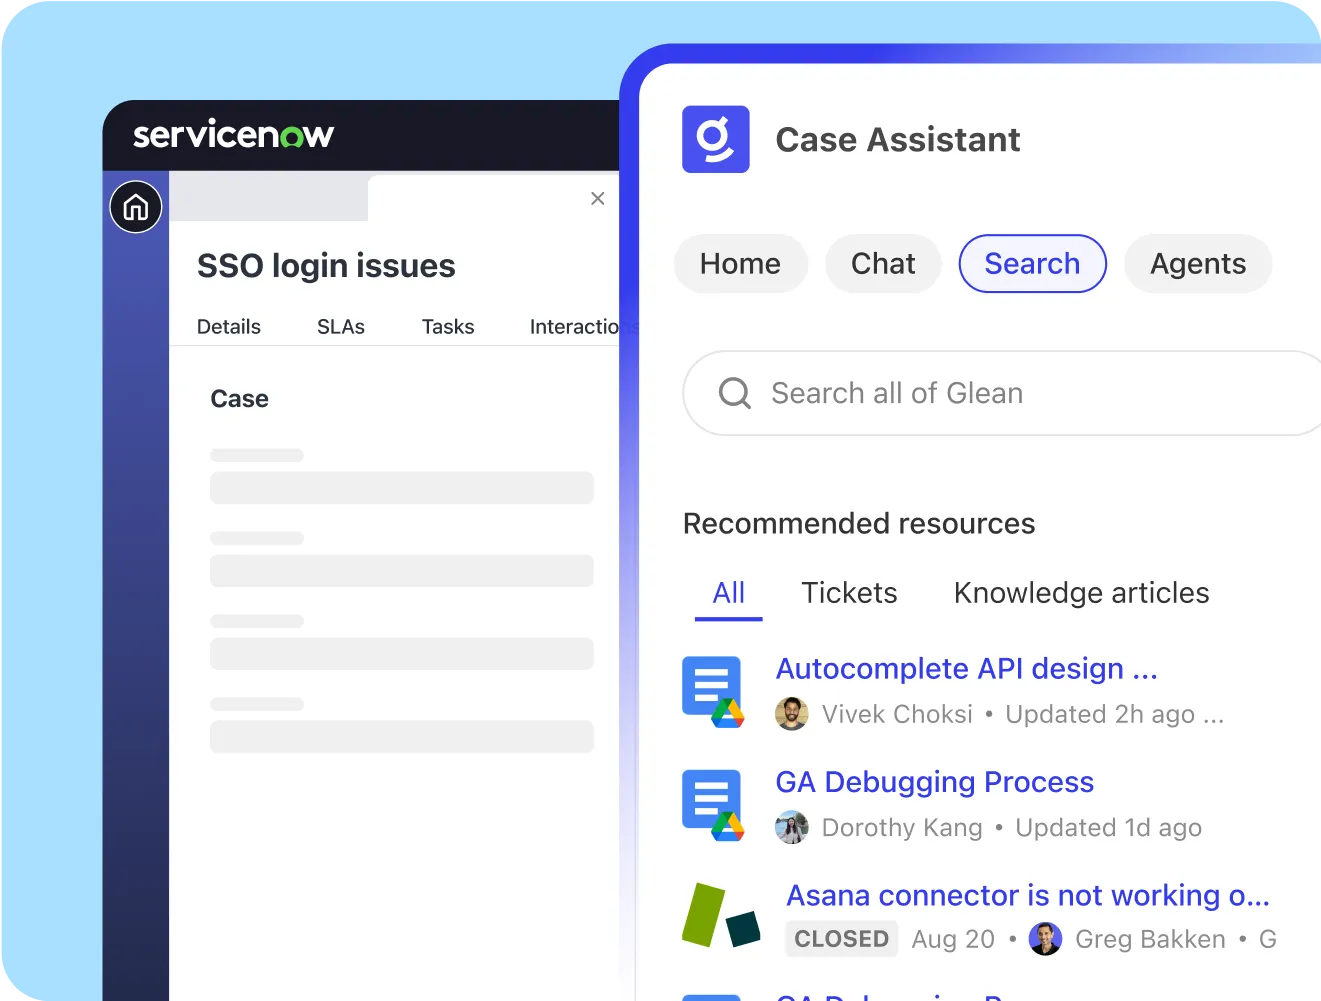1321x1001 pixels.
Task: Open the SLAs tab in ServiceNow
Action: [x=341, y=327]
